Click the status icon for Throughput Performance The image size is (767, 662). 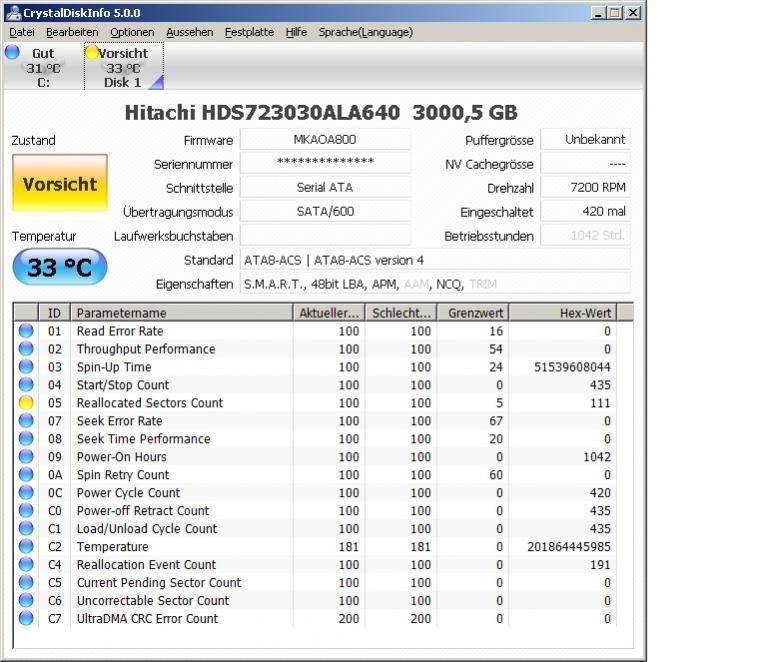(x=26, y=349)
